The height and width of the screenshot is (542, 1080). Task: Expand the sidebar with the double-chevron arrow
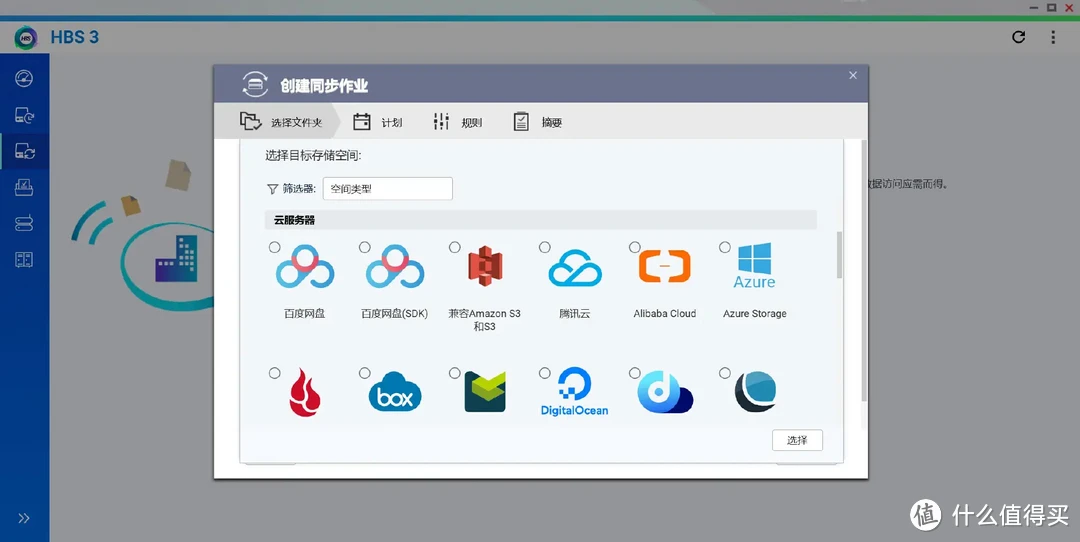pos(24,518)
